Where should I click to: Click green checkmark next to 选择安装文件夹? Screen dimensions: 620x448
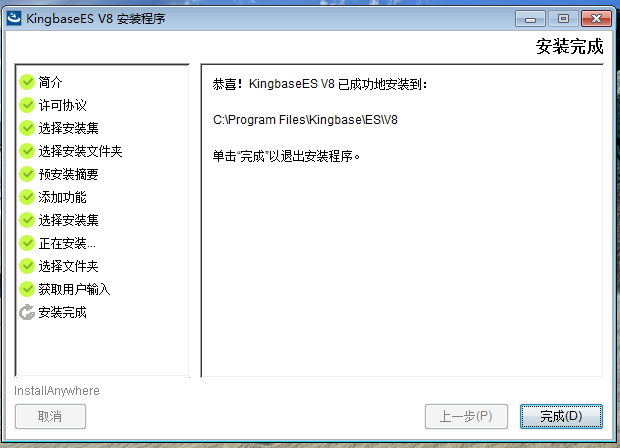[27, 151]
